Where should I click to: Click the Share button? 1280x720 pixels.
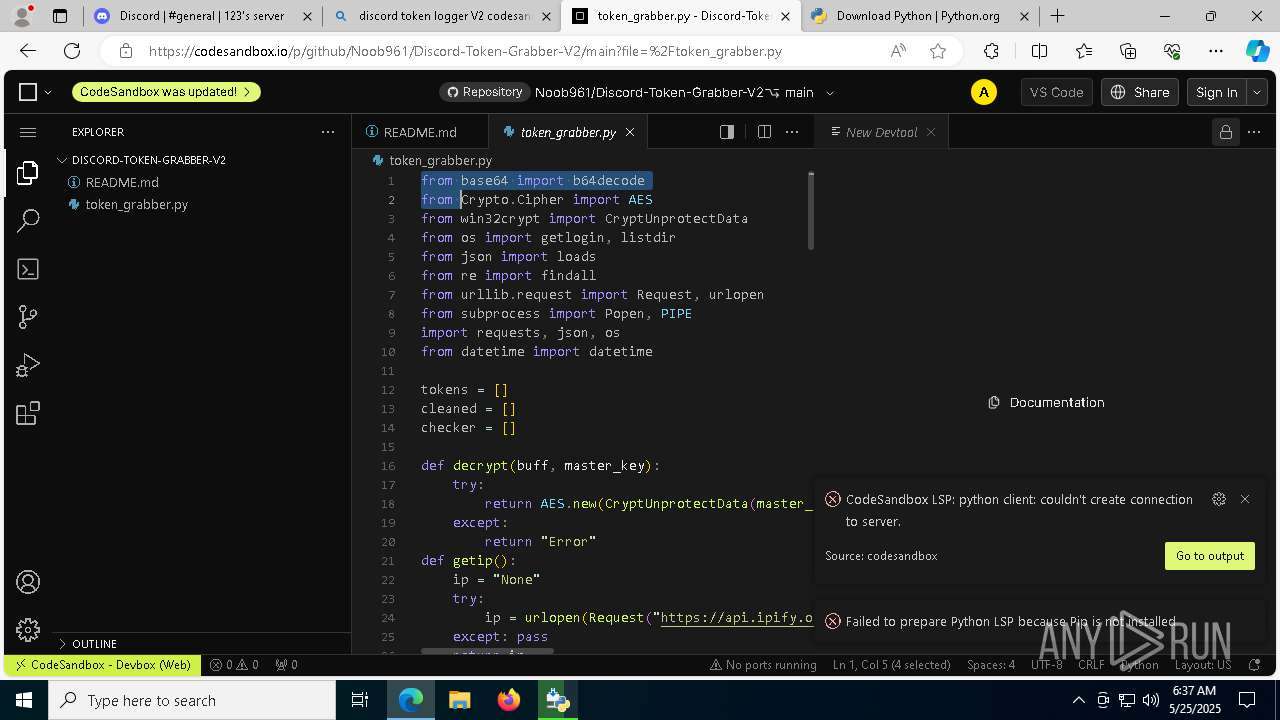1140,92
